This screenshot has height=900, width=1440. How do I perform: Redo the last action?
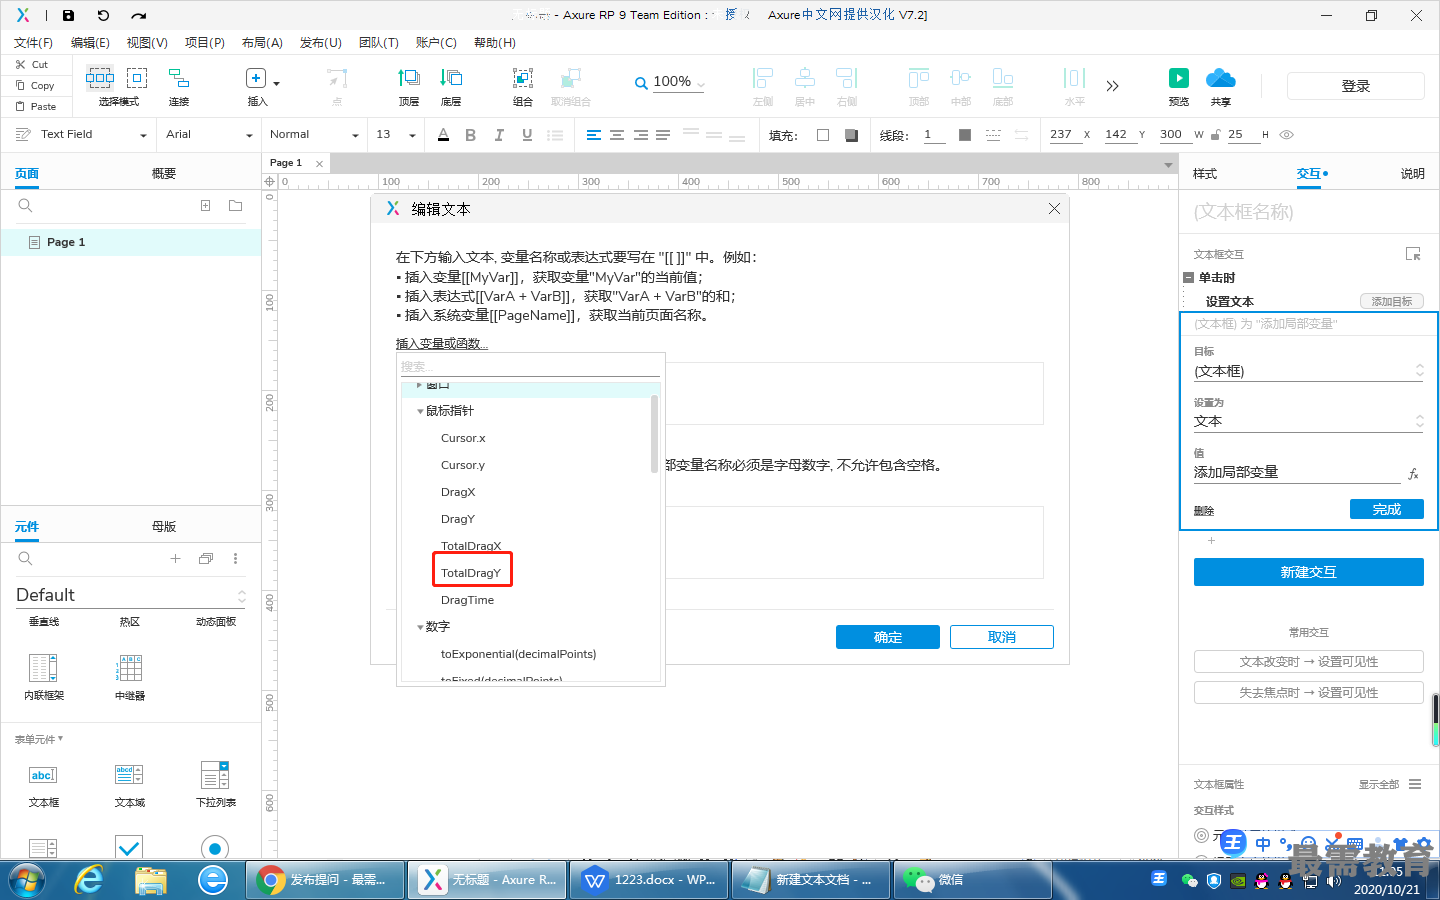click(x=138, y=15)
